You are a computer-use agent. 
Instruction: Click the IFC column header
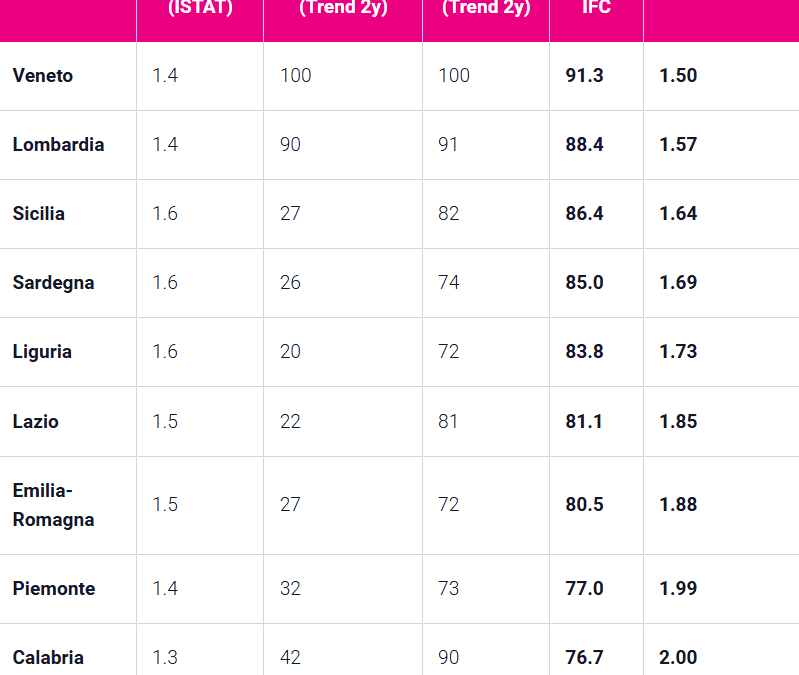tap(596, 8)
